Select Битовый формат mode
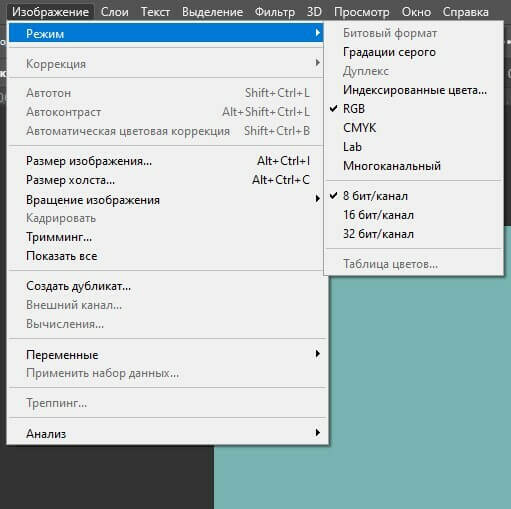511x509 pixels. coord(413,33)
